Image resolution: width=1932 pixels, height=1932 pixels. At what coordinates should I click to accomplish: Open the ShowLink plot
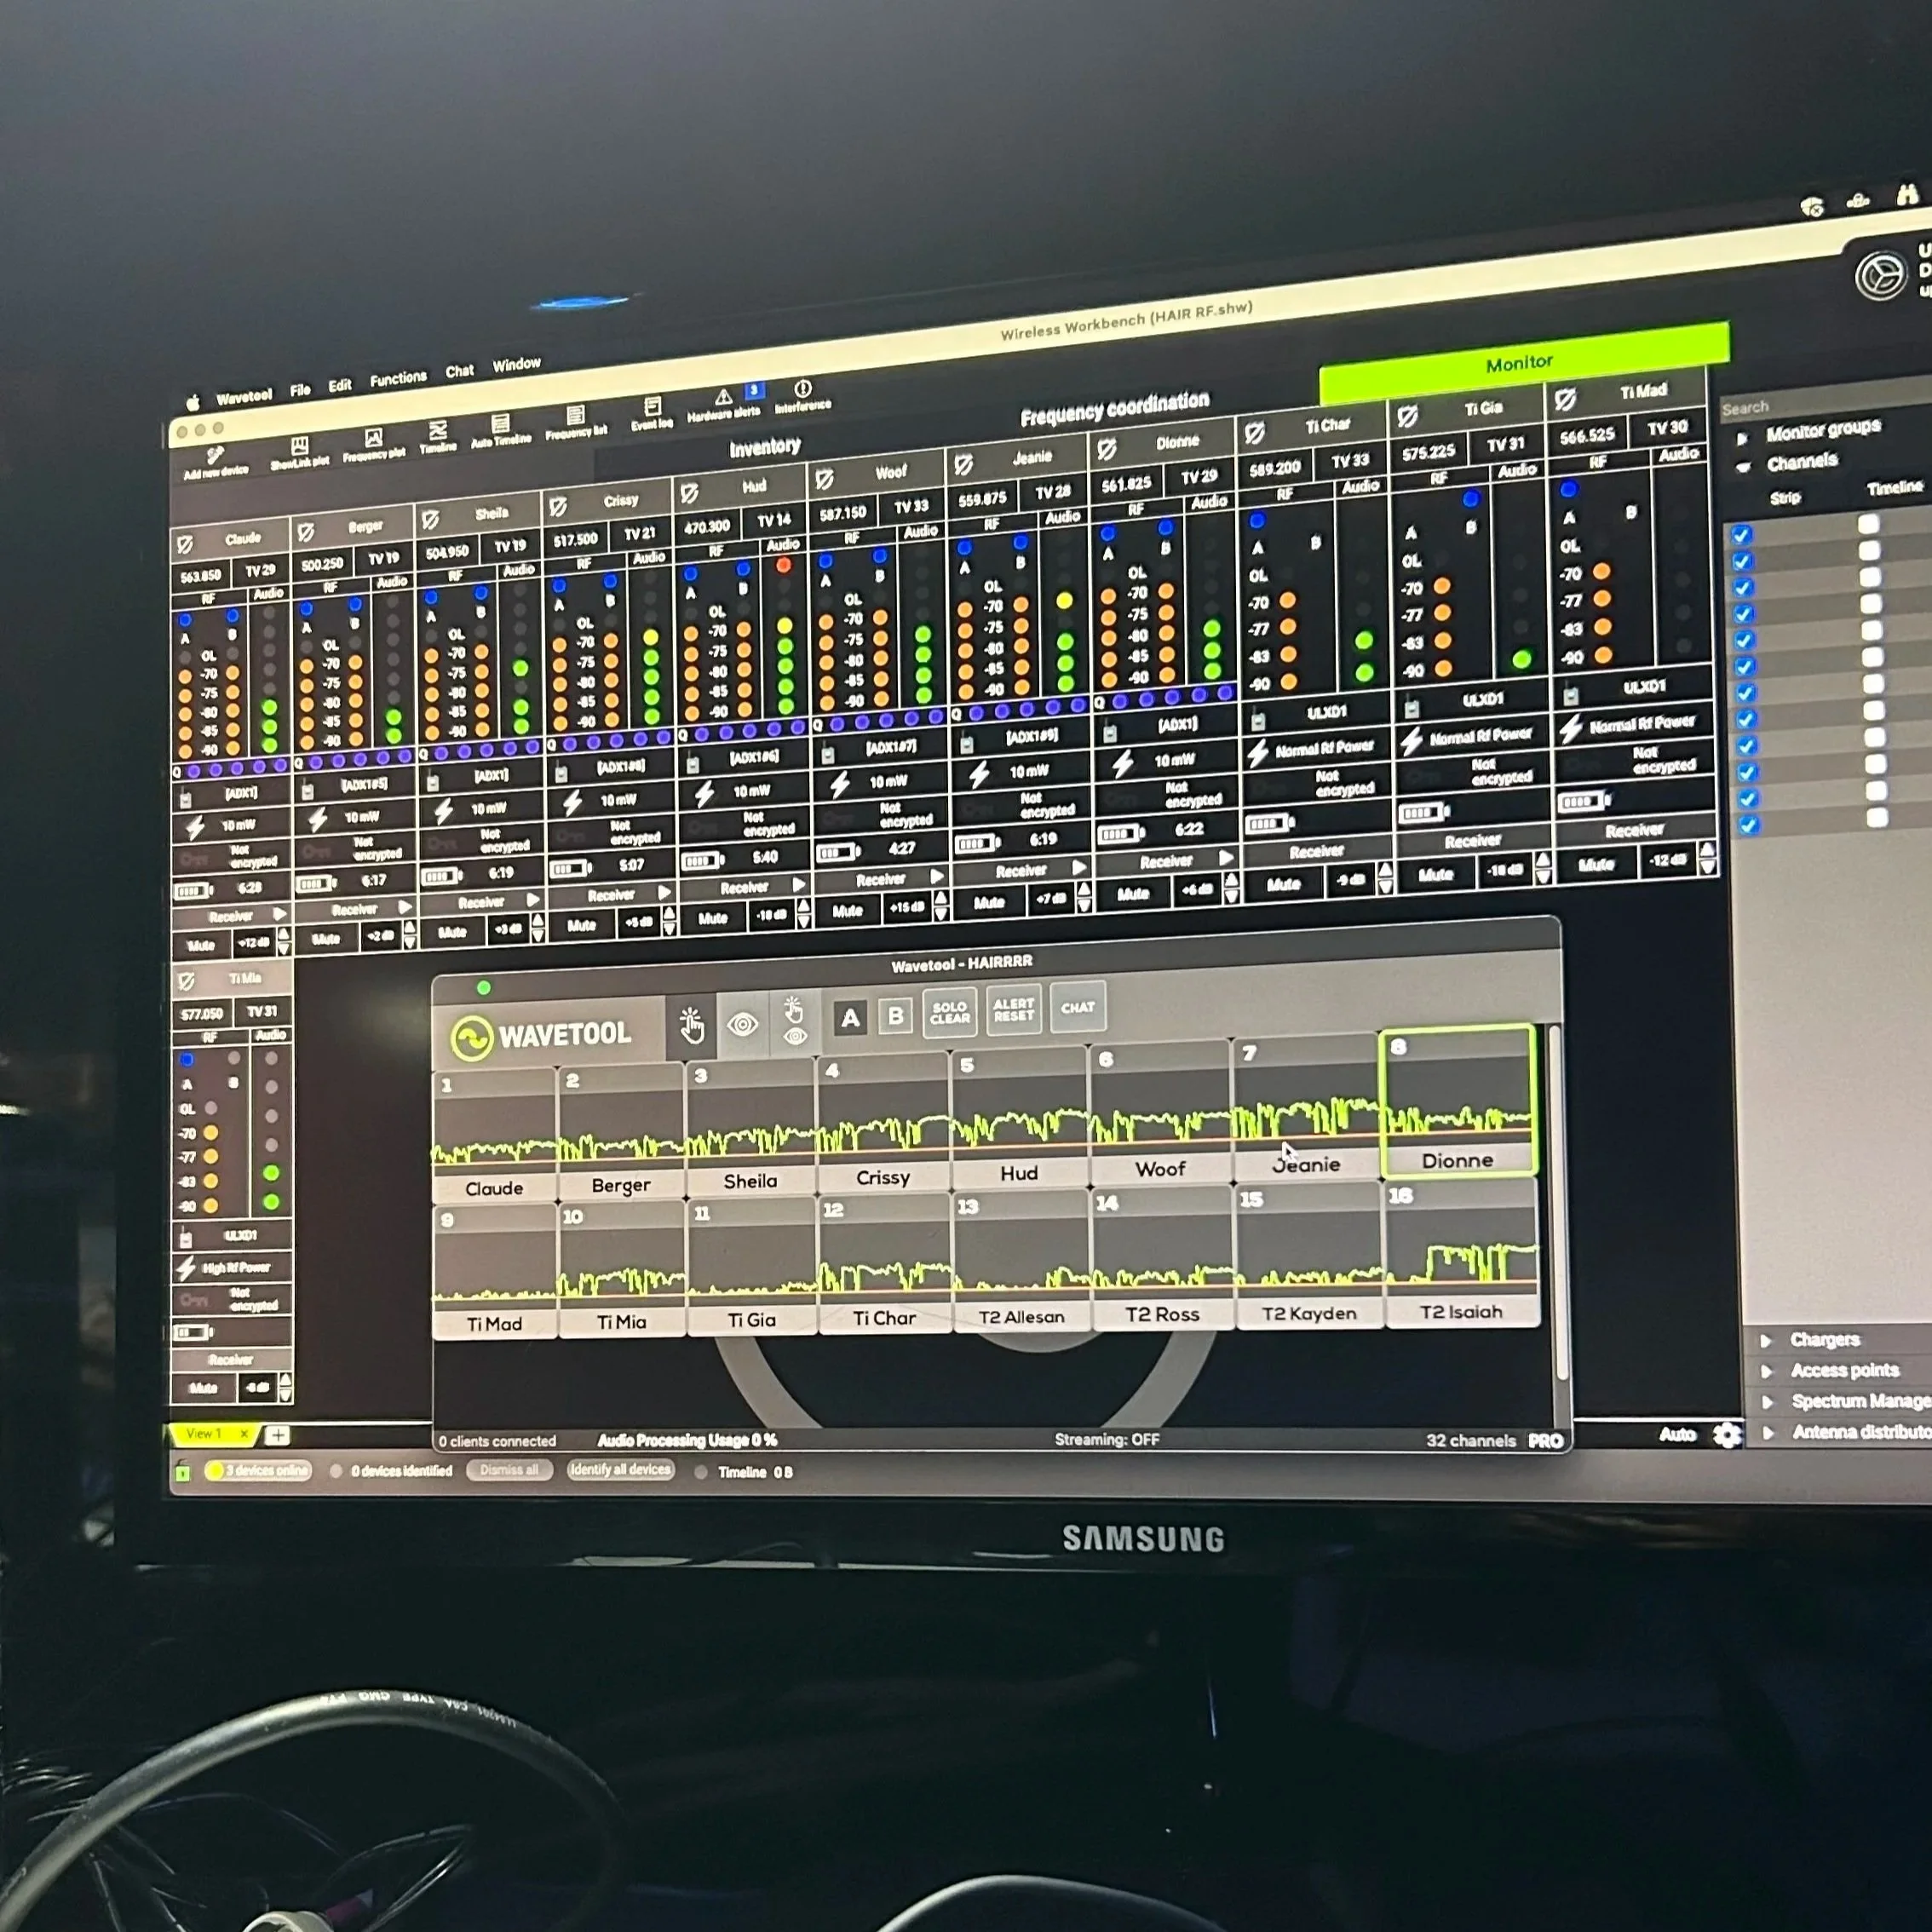pyautogui.click(x=299, y=453)
